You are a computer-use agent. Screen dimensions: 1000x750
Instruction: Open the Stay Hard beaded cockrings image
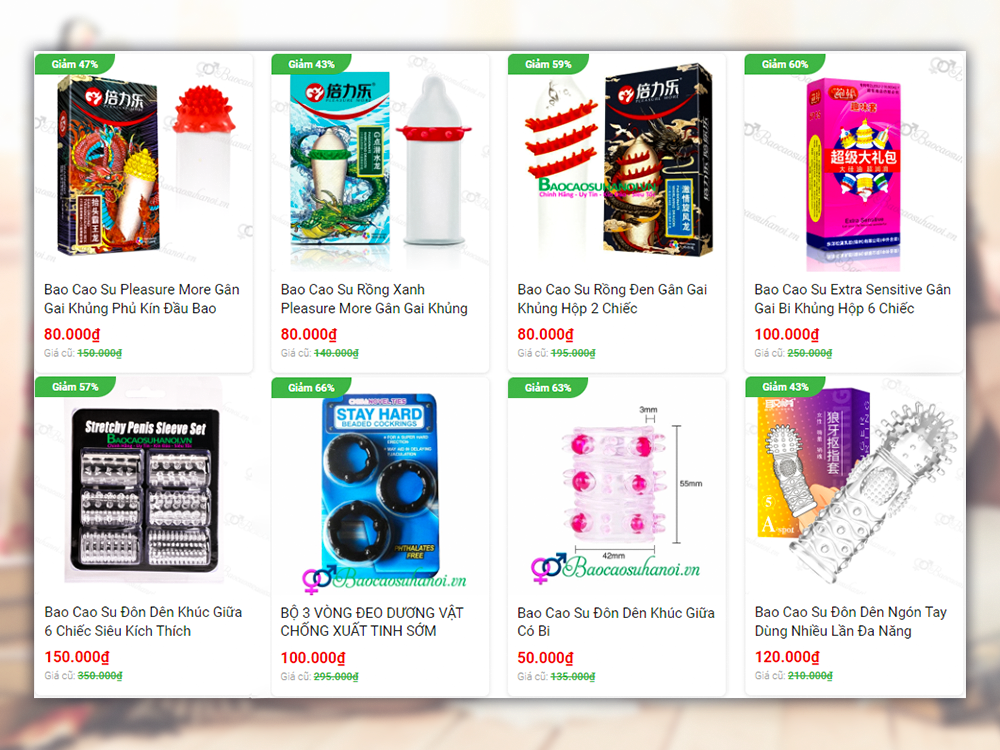point(380,487)
